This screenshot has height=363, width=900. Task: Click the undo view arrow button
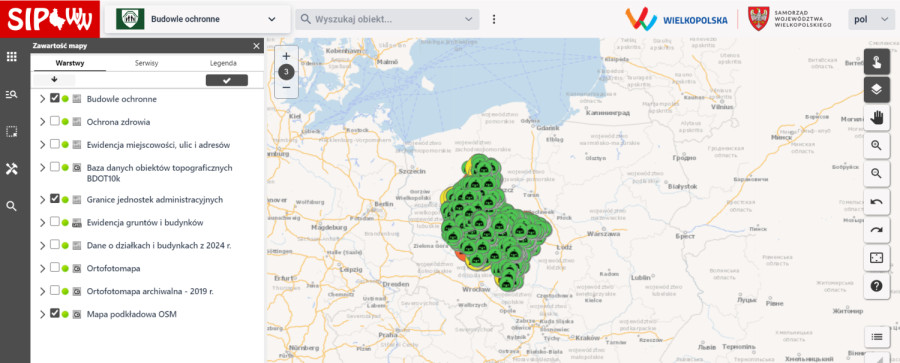coord(876,202)
